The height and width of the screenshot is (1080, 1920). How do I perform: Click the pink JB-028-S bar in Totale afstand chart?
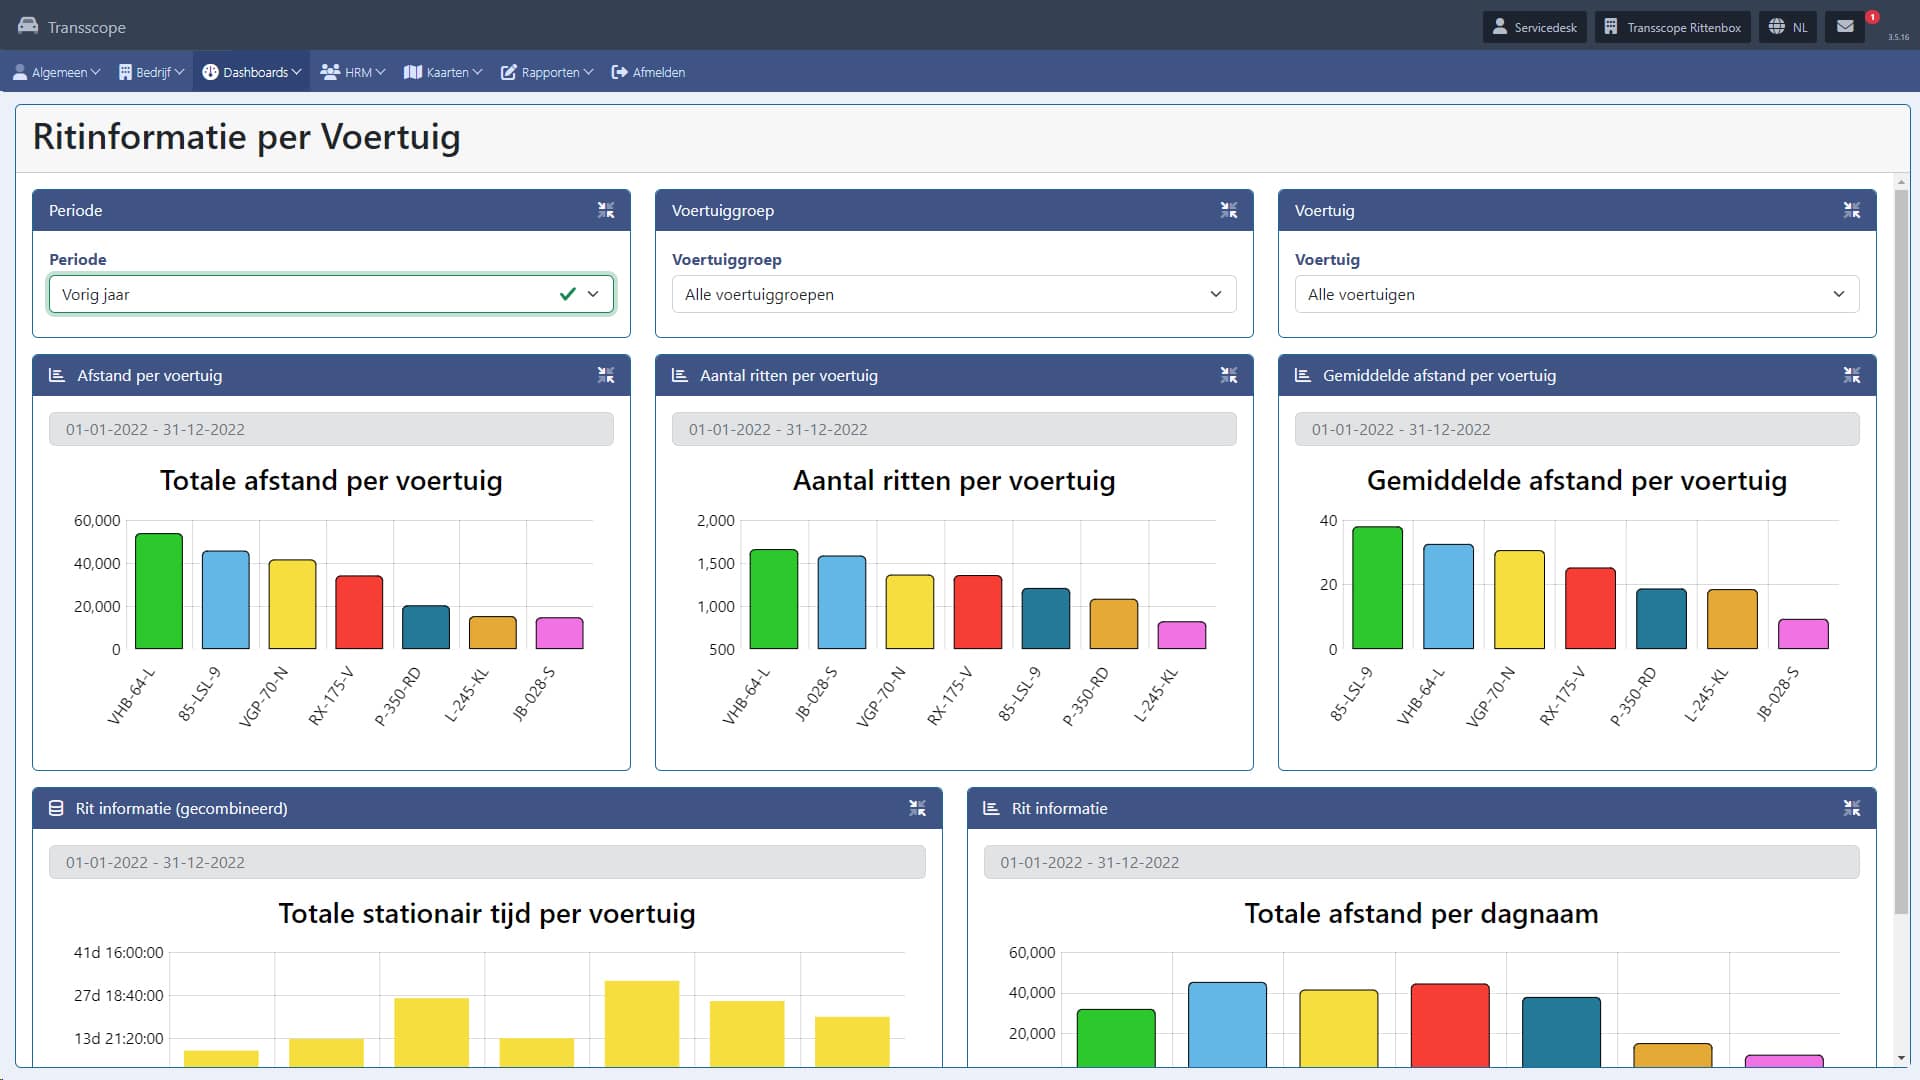(x=559, y=633)
